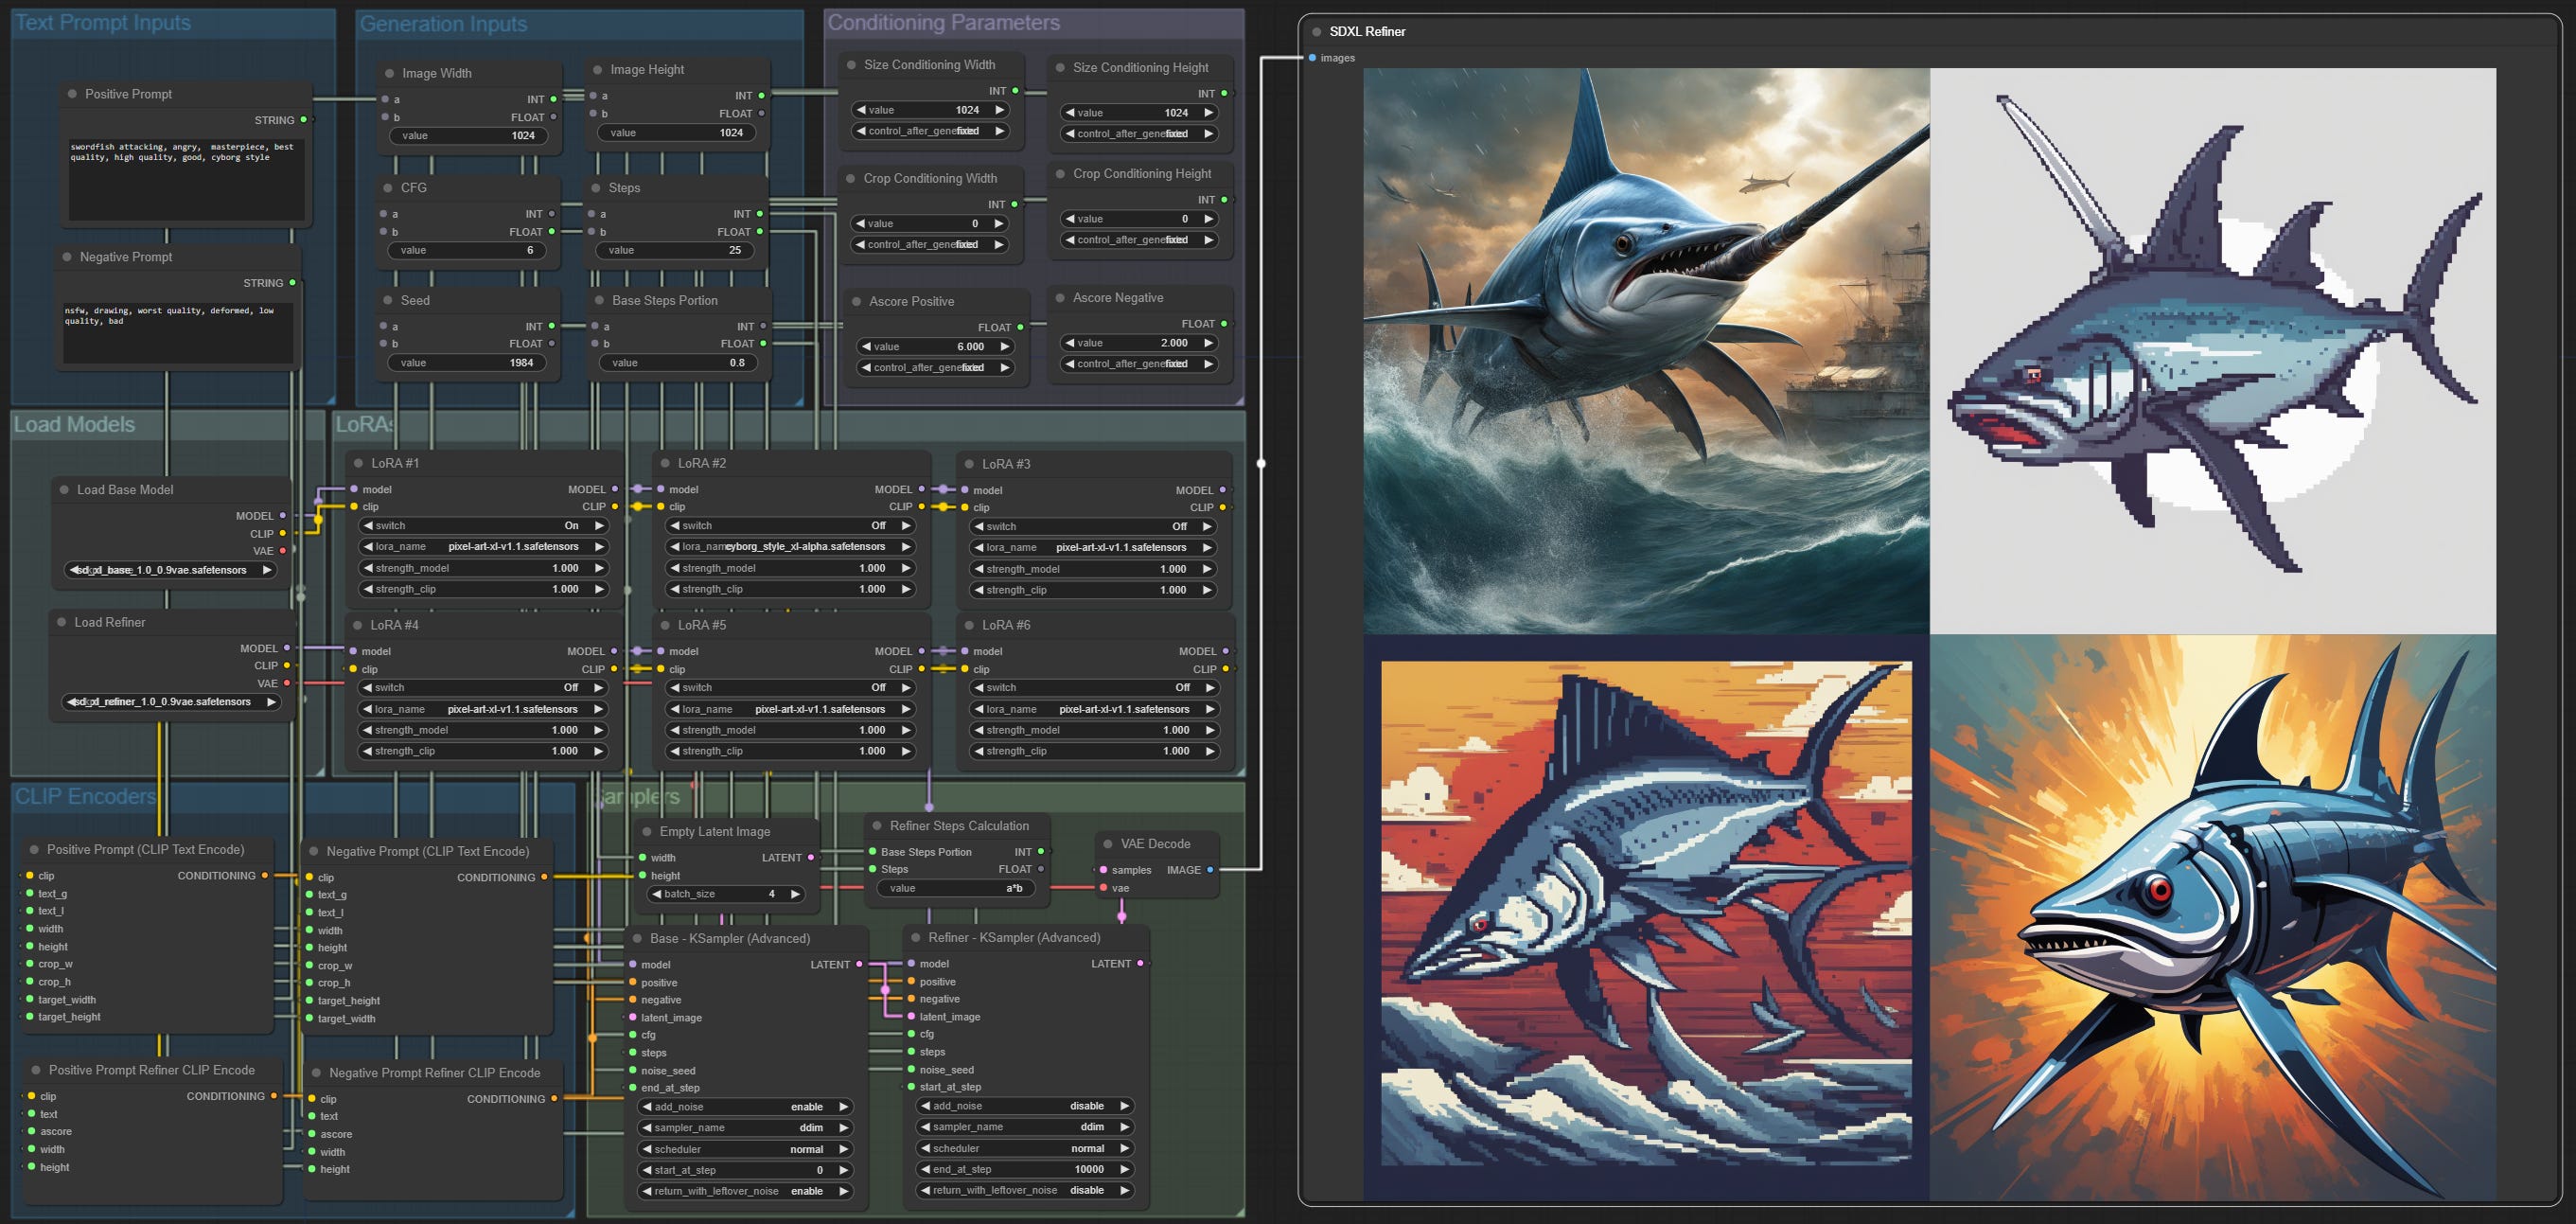Toggle Base KSampler add_noise enable setting
This screenshot has height=1224, width=2576.
(x=745, y=1107)
